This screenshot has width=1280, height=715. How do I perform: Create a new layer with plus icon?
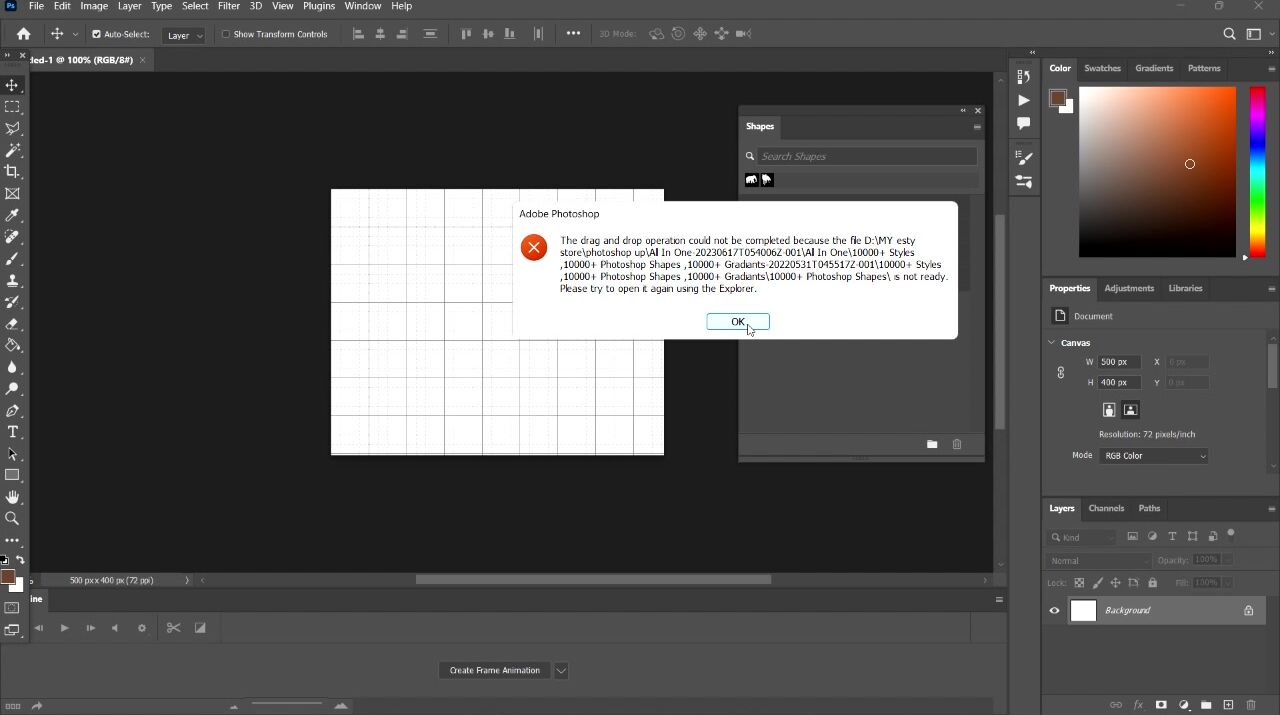pyautogui.click(x=1229, y=705)
